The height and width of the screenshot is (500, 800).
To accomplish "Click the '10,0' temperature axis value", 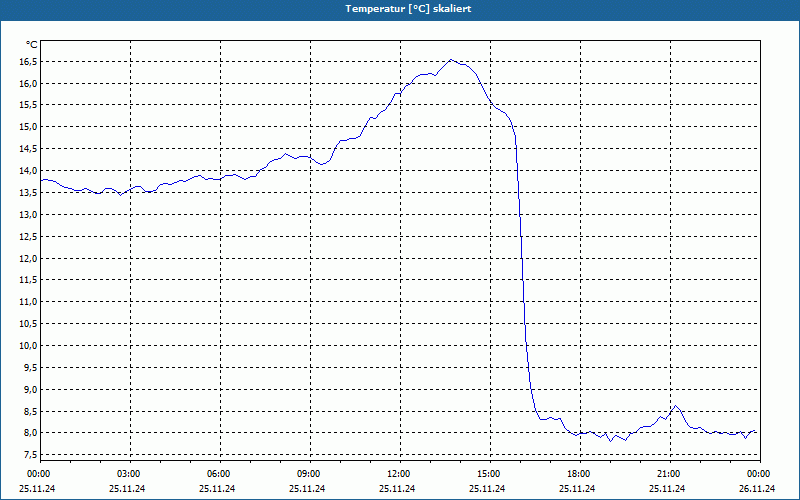I will pyautogui.click(x=28, y=346).
